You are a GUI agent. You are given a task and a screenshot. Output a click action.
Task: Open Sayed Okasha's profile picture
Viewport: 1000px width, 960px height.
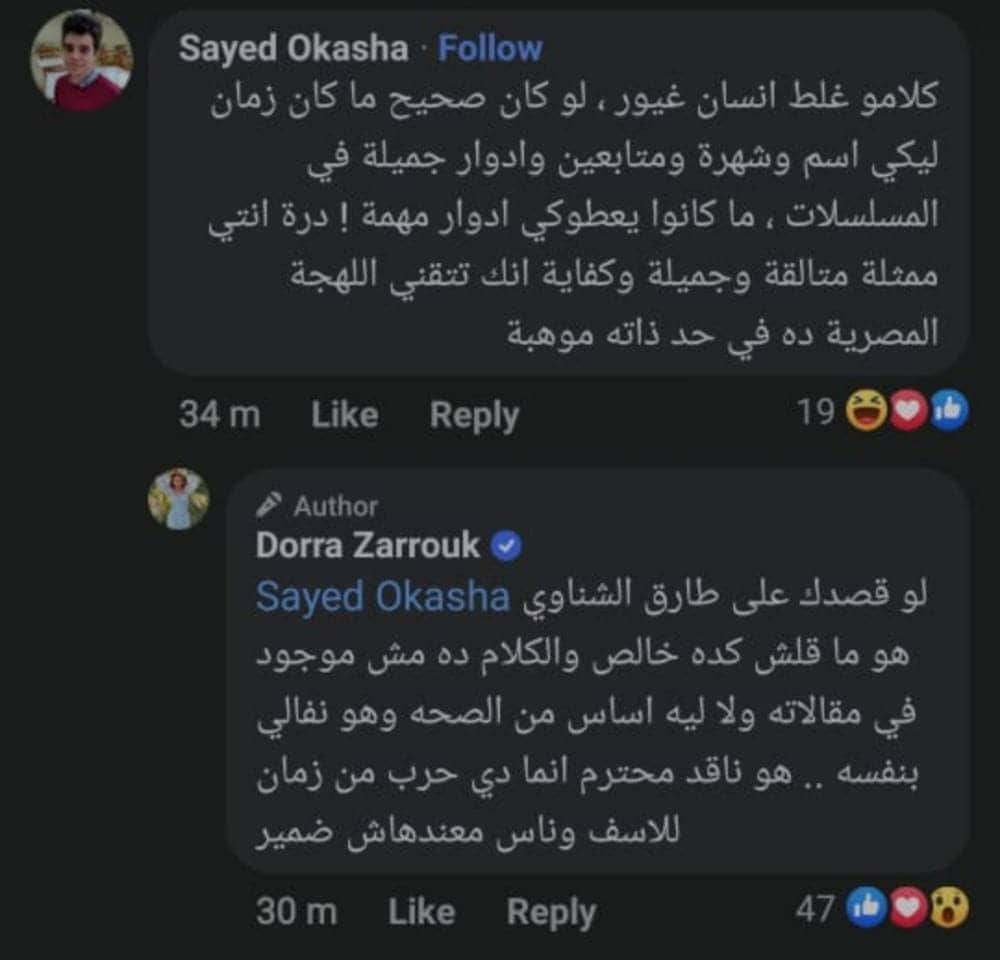82,60
